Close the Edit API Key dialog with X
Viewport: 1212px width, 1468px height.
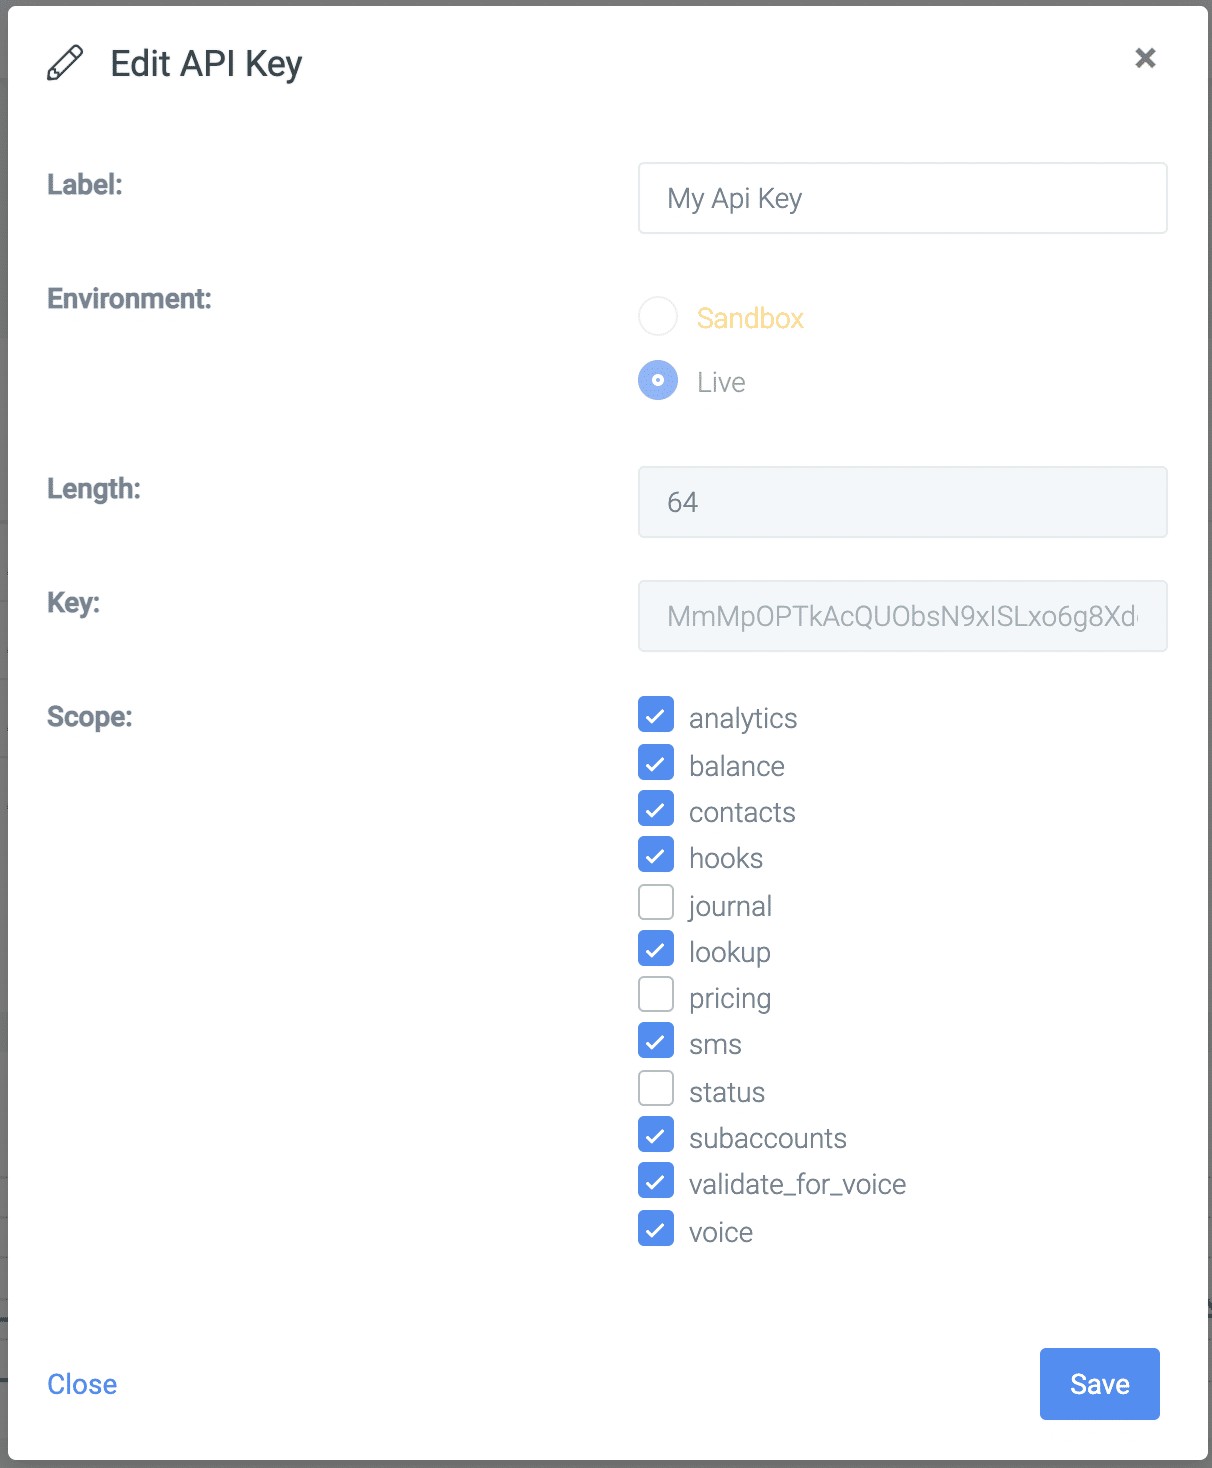pos(1145,58)
